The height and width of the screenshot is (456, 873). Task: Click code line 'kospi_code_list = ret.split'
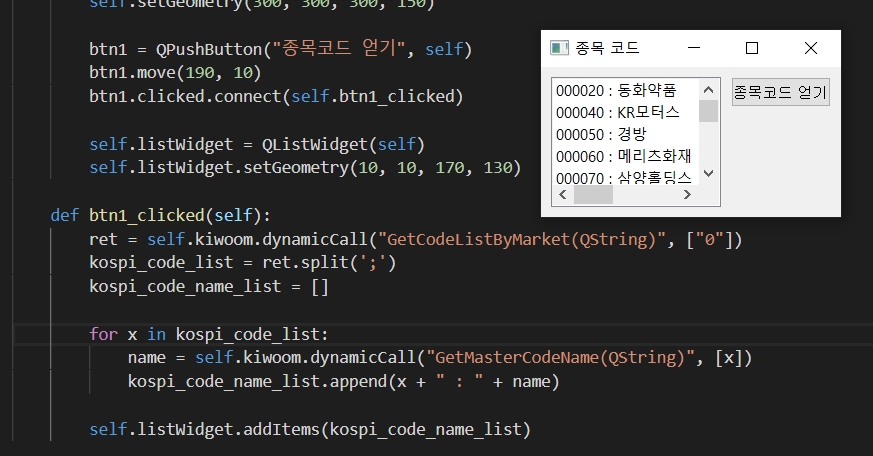pos(243,262)
